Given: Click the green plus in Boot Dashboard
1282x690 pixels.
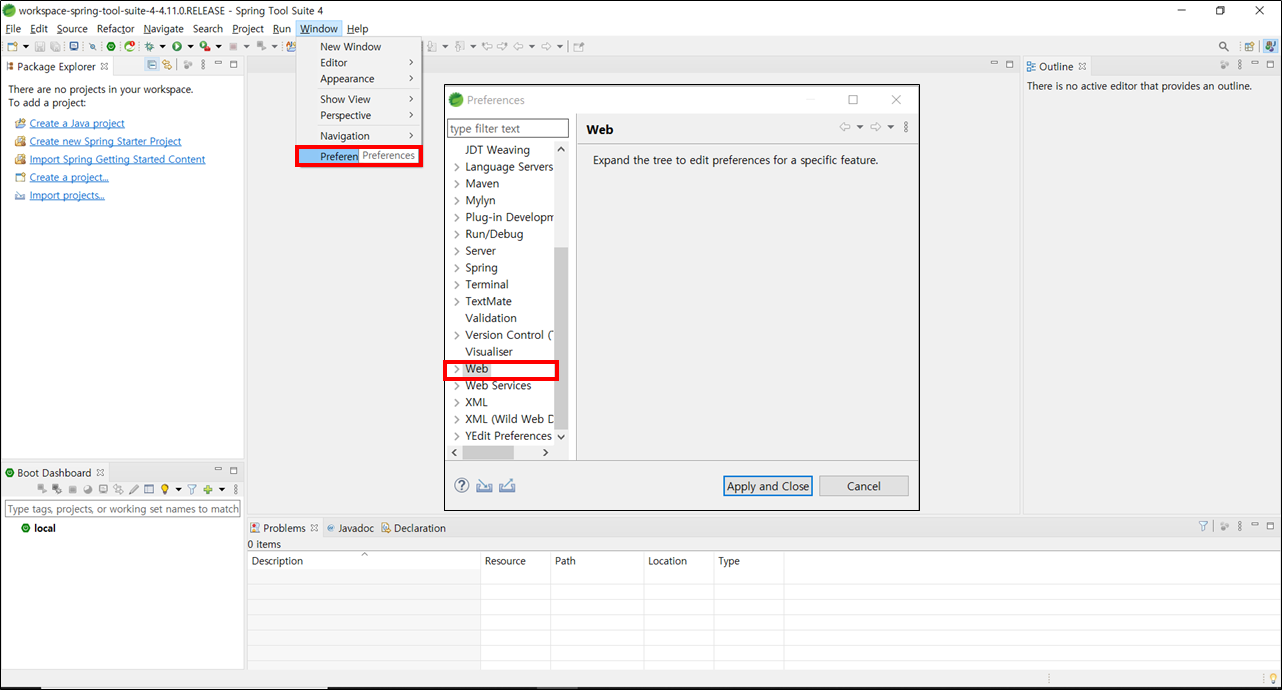Looking at the screenshot, I should (208, 489).
